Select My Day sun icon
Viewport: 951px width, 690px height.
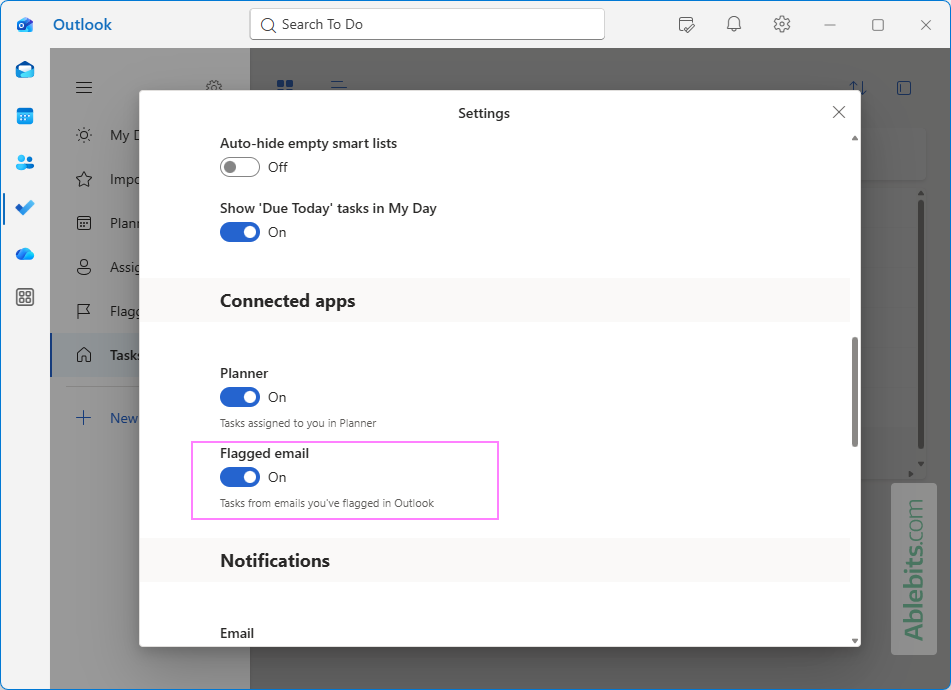point(84,135)
